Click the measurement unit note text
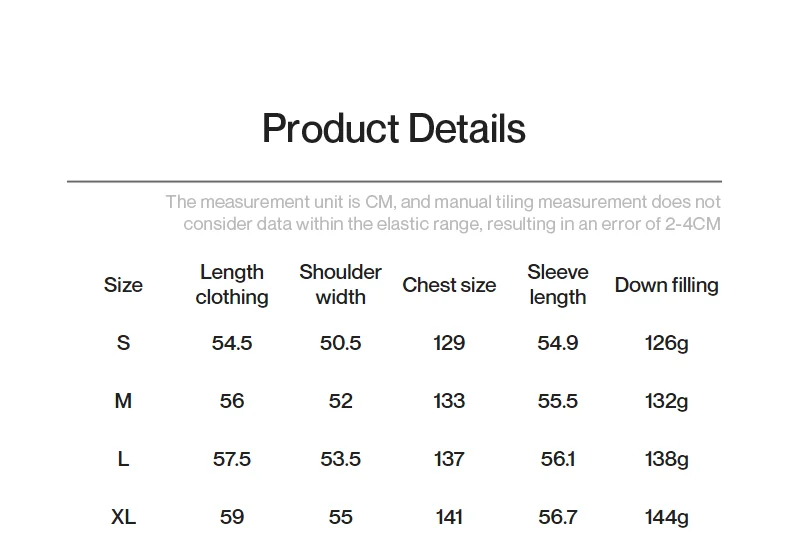This screenshot has height=545, width=790. point(443,213)
